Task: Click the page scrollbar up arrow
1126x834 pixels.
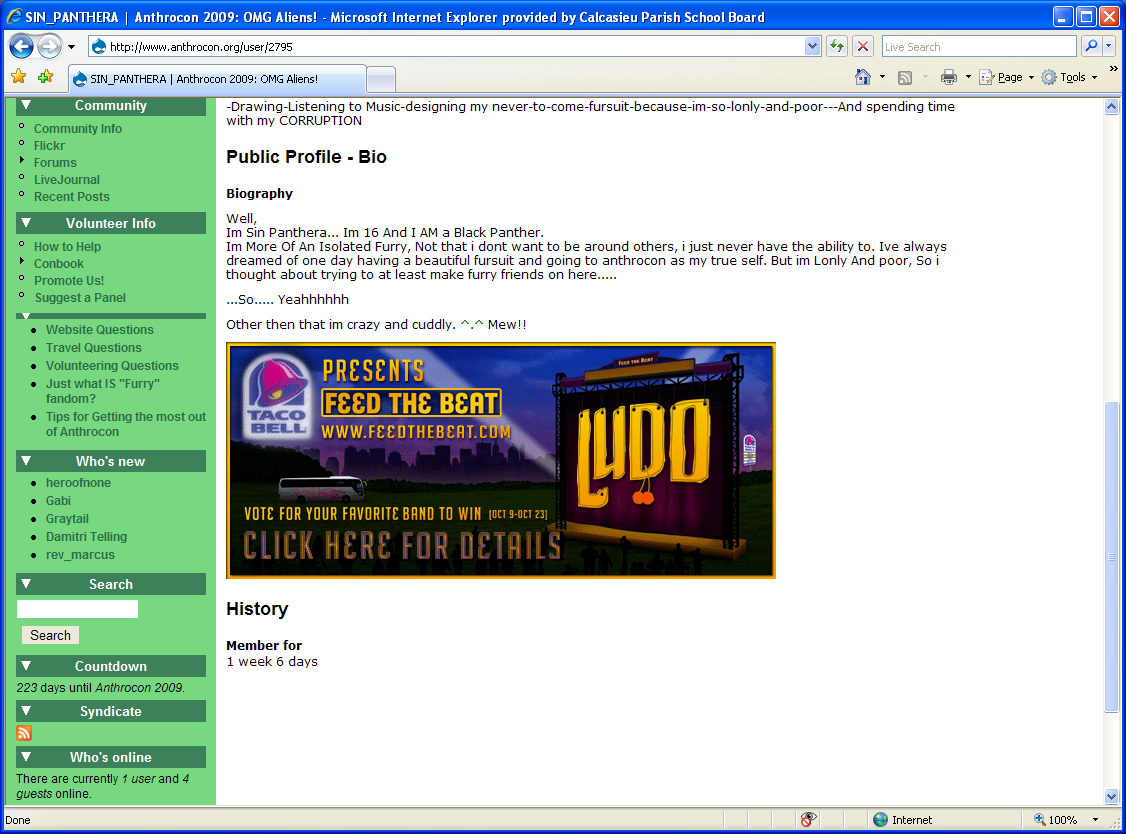Action: pos(1112,107)
